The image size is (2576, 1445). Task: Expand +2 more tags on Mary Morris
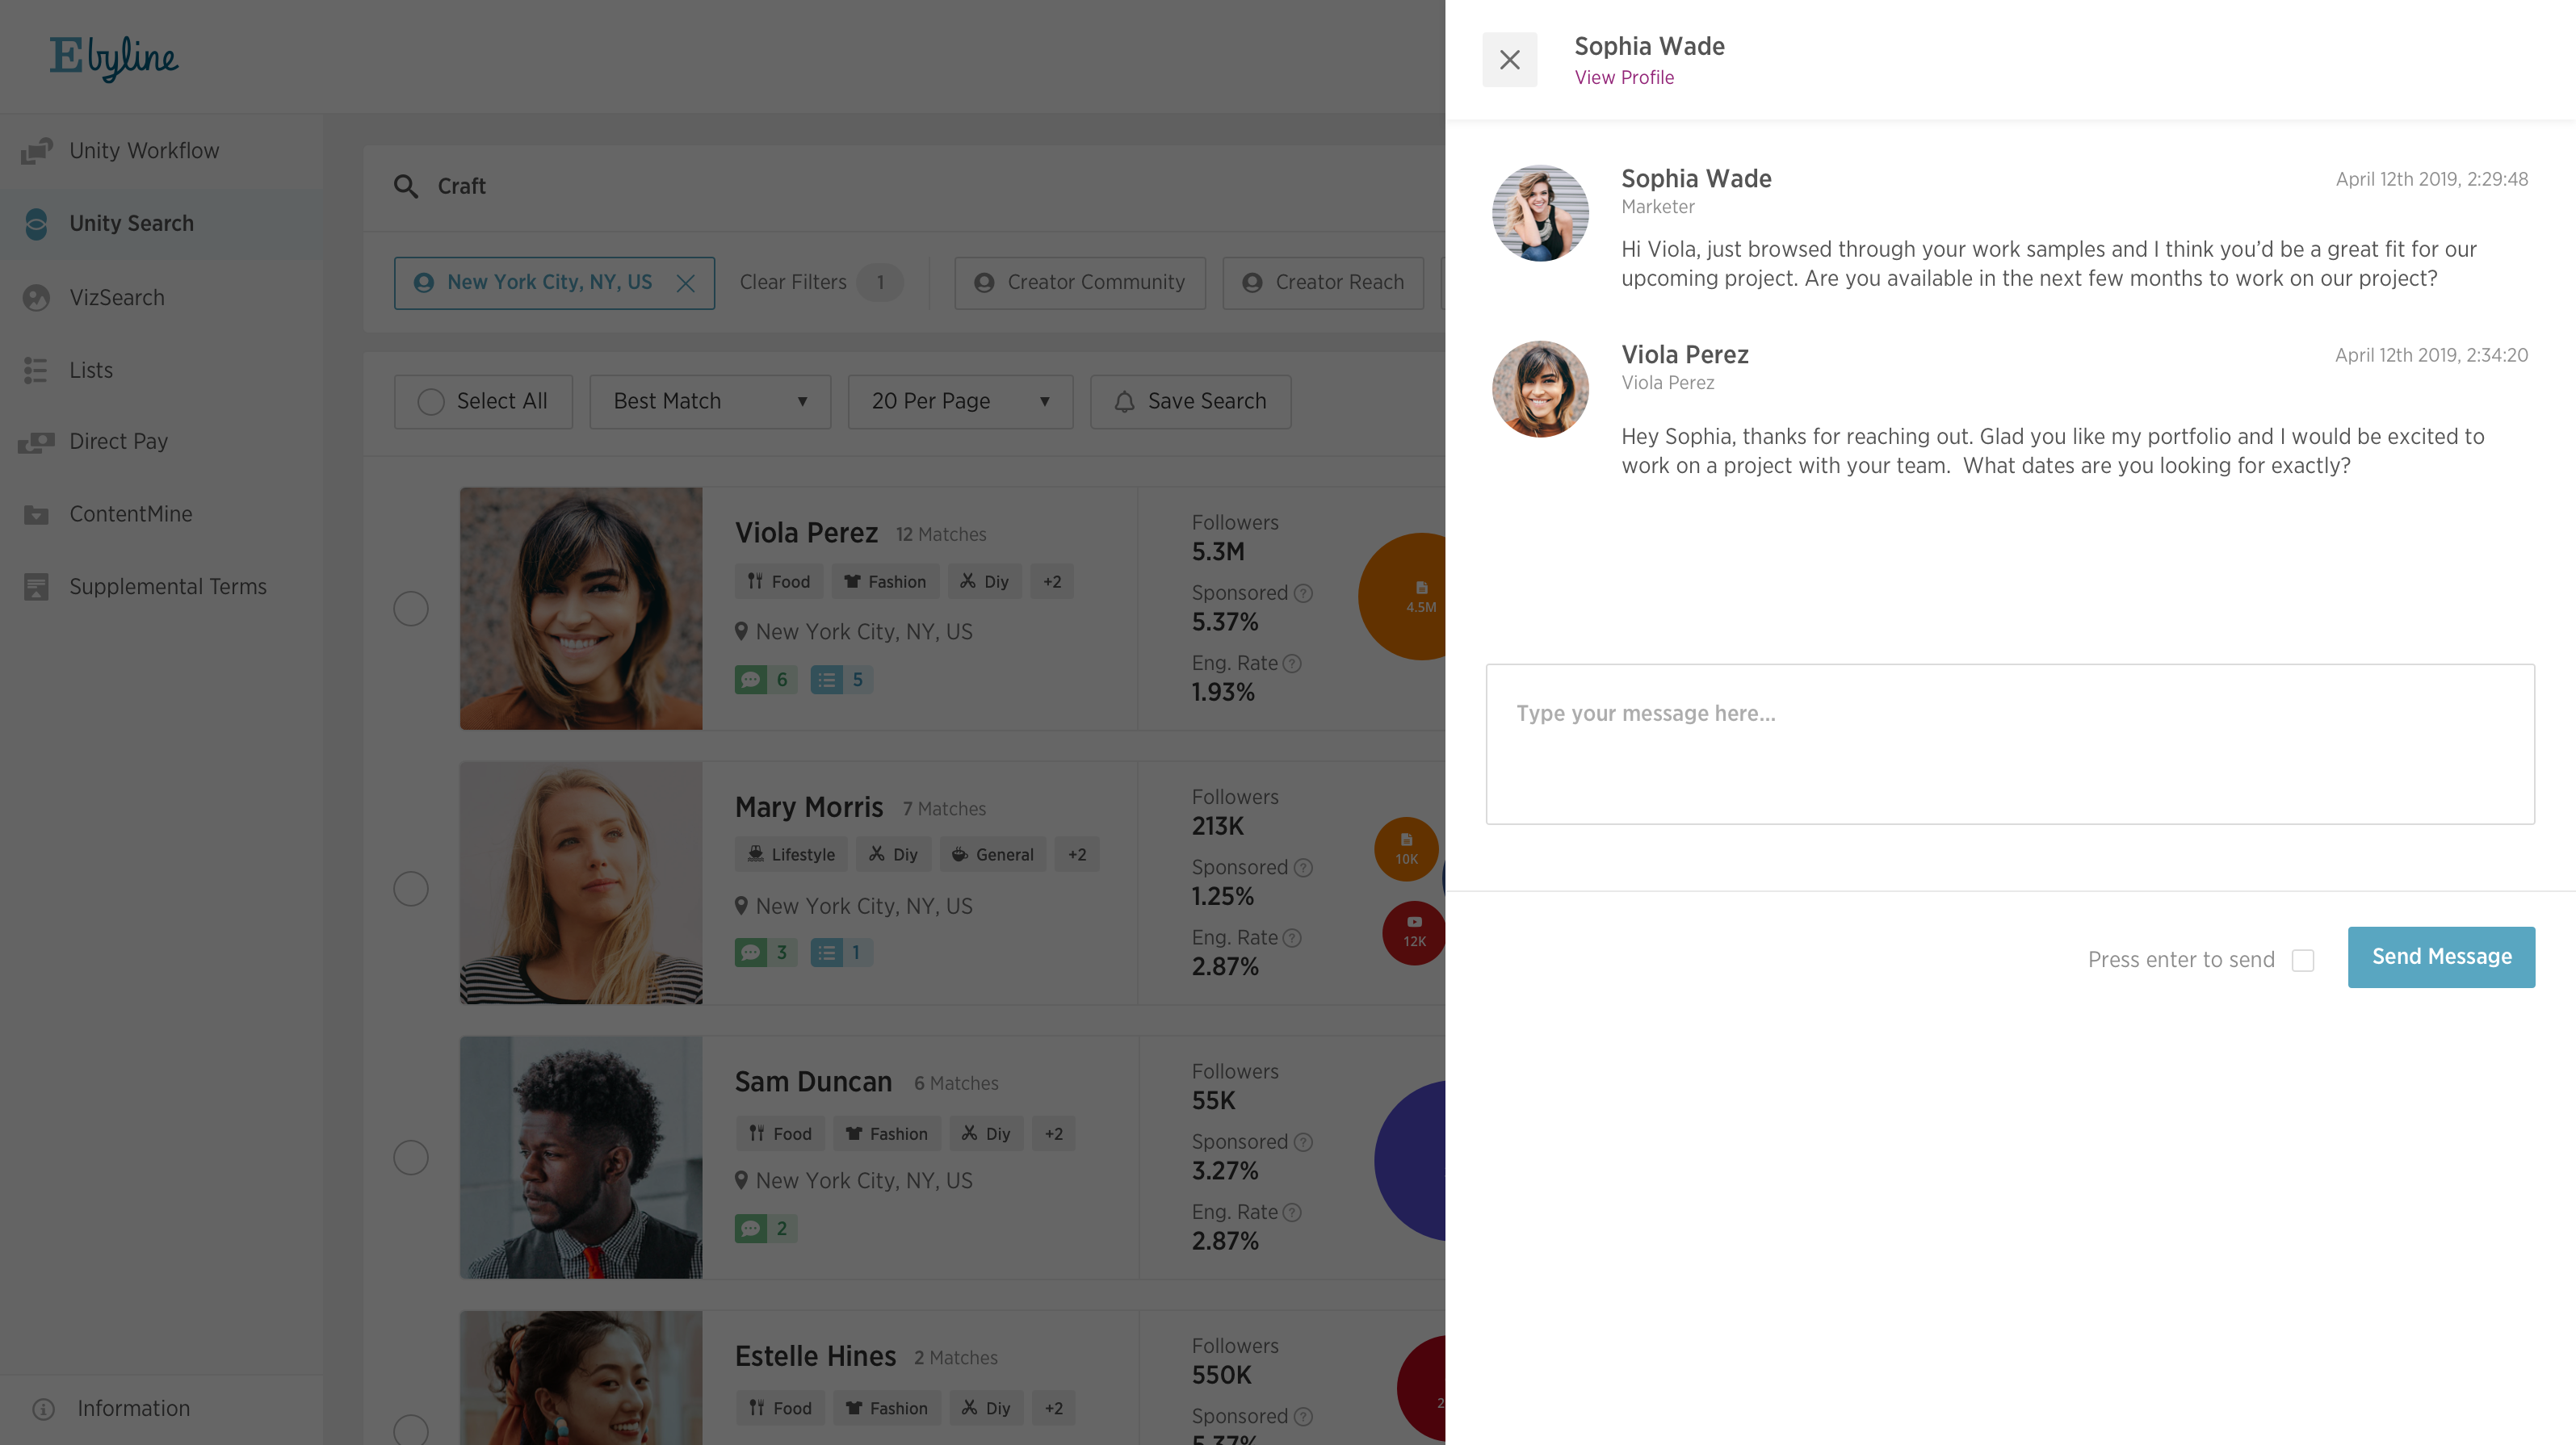tap(1077, 855)
